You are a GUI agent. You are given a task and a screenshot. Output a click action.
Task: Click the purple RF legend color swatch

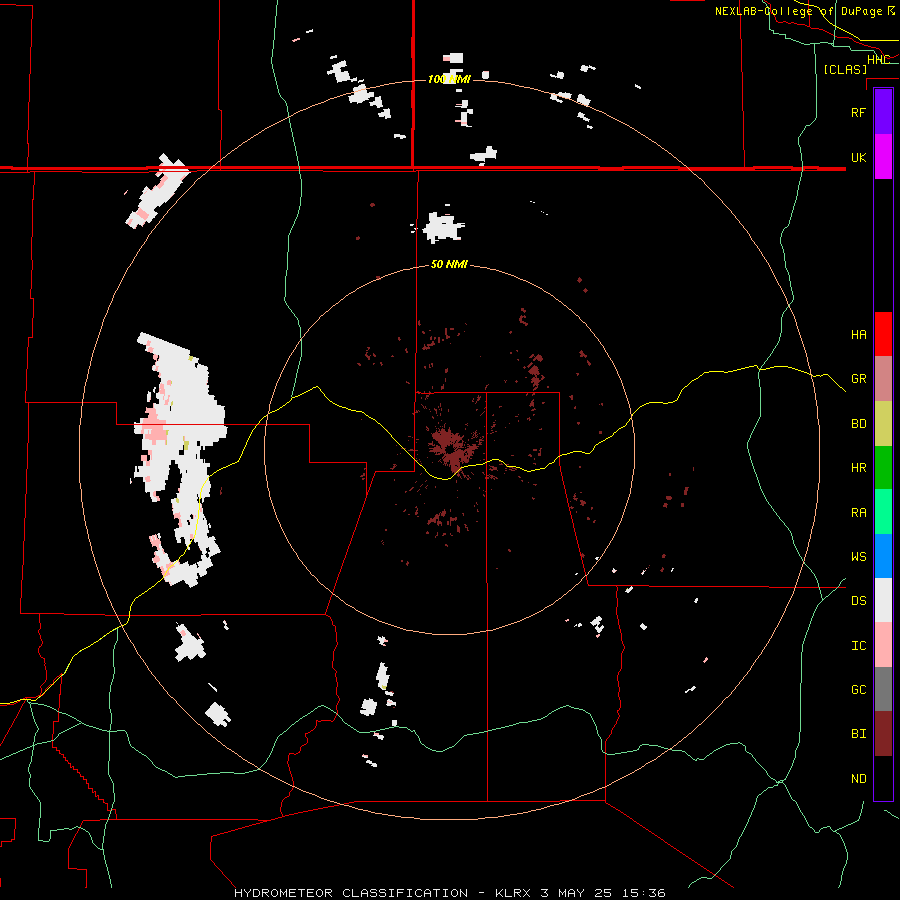pos(883,112)
